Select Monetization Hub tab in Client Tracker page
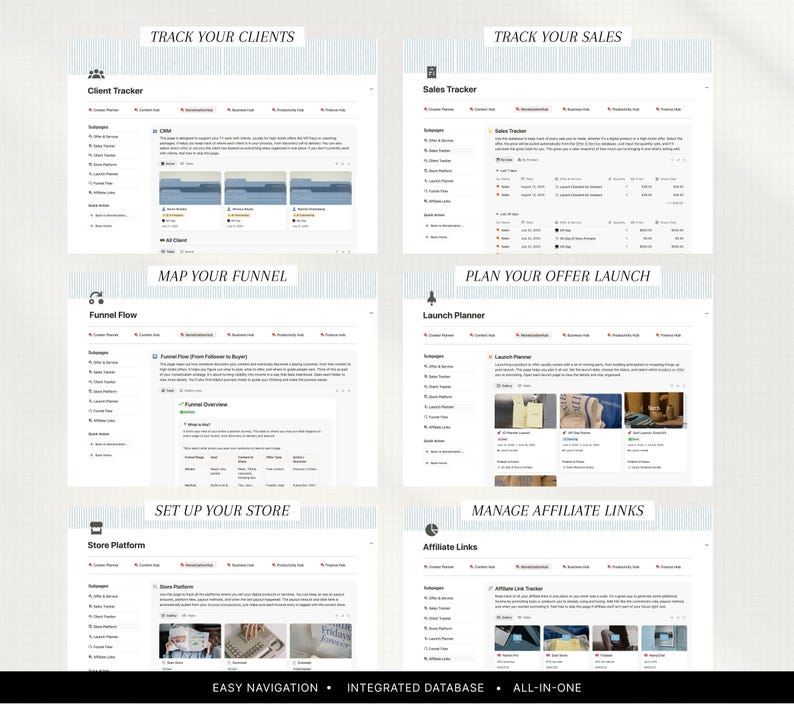Screen dimensions: 794x704 197,109
